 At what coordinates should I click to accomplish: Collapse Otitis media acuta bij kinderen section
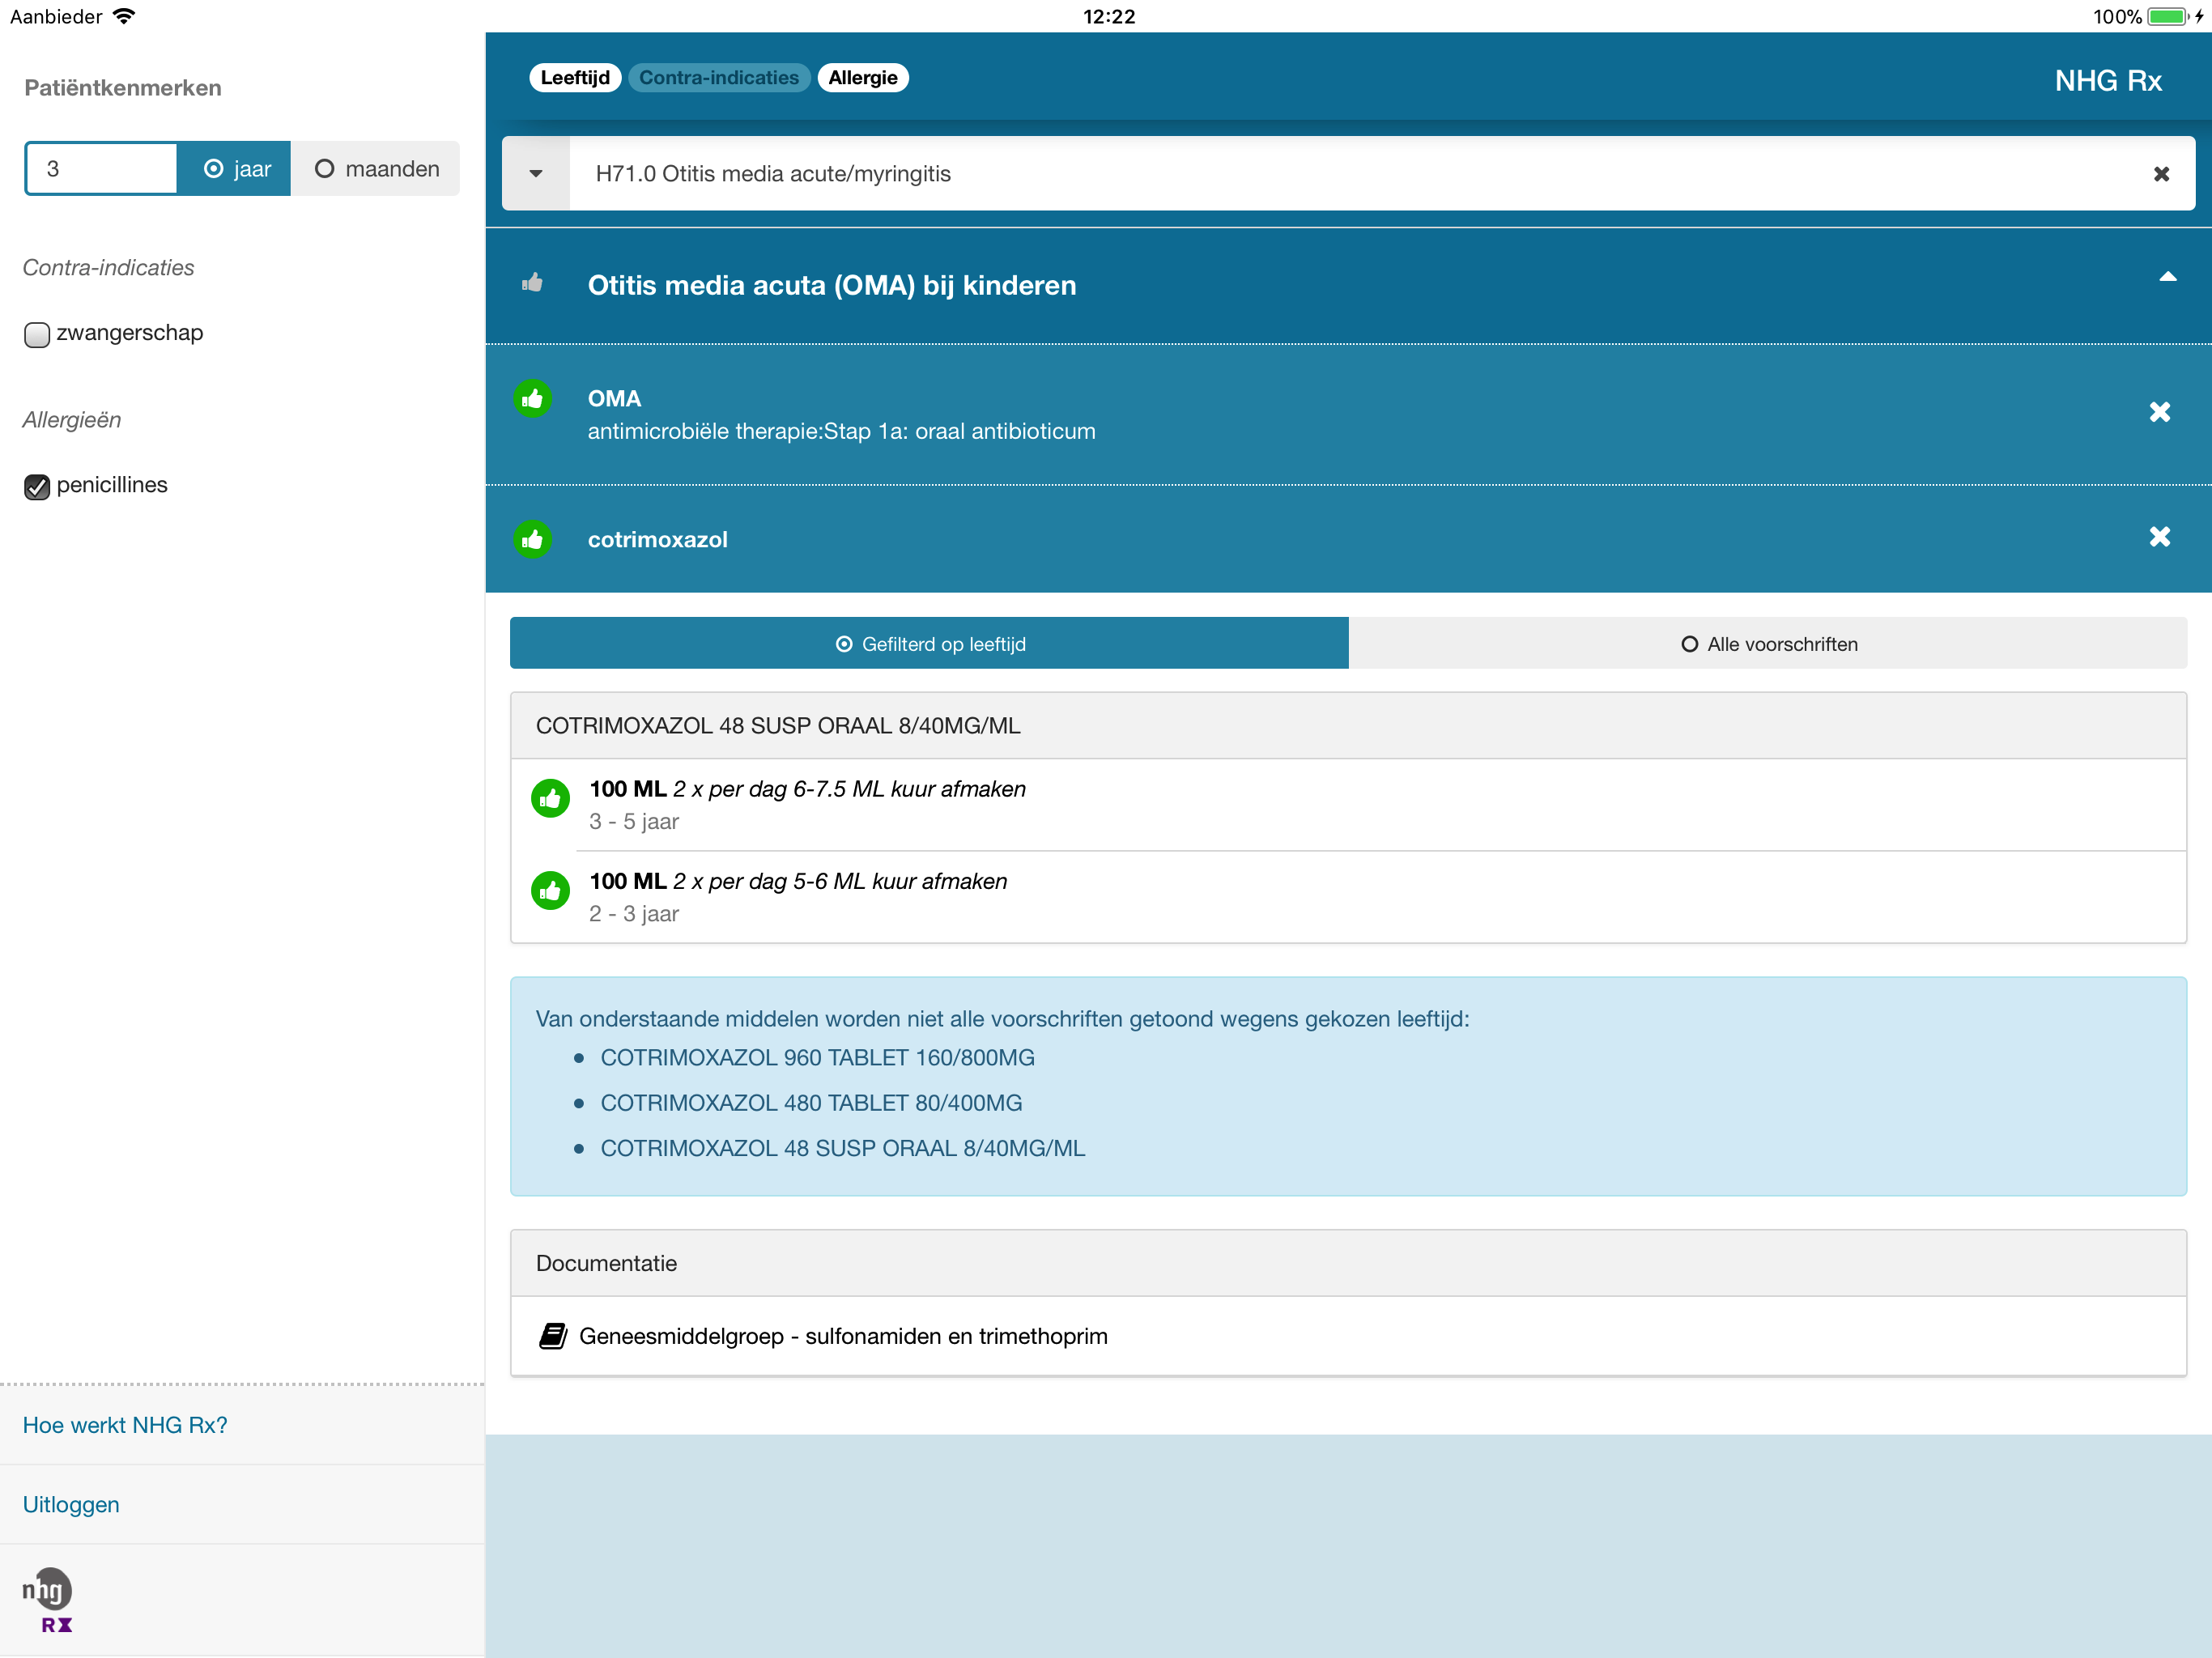2167,277
